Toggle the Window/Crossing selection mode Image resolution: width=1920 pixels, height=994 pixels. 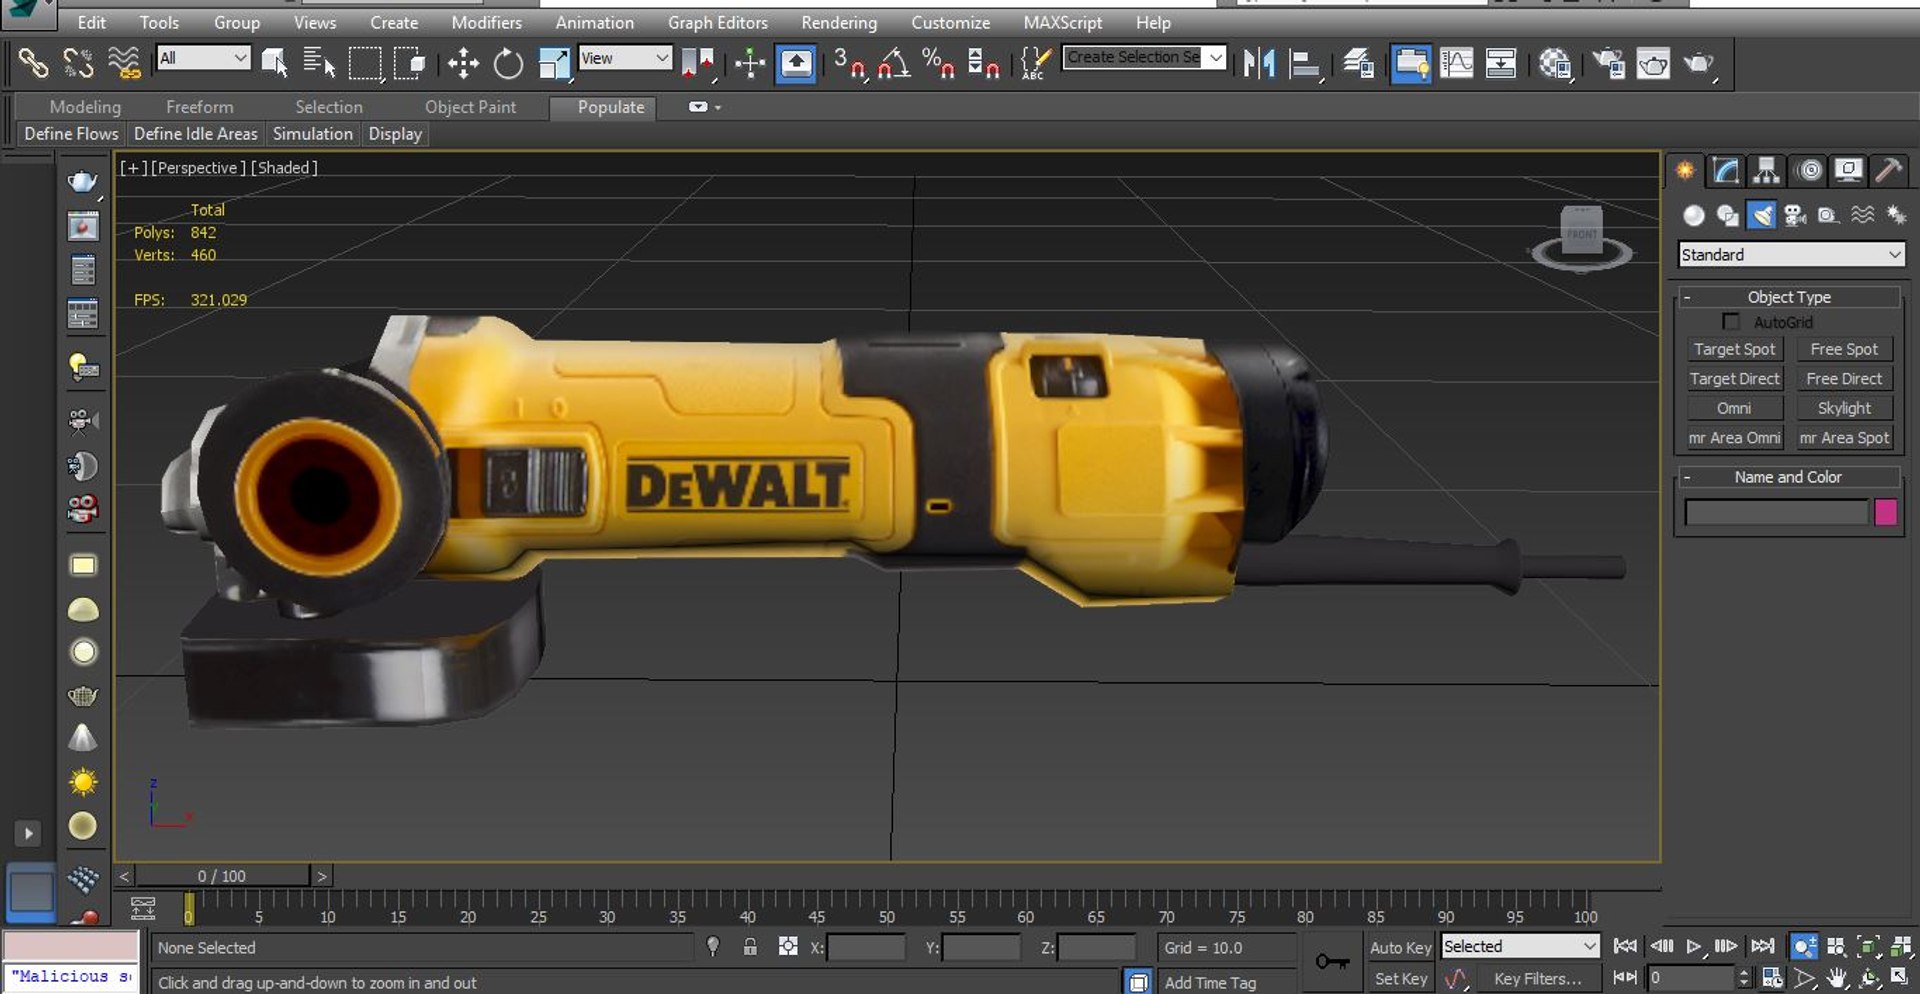pos(410,64)
